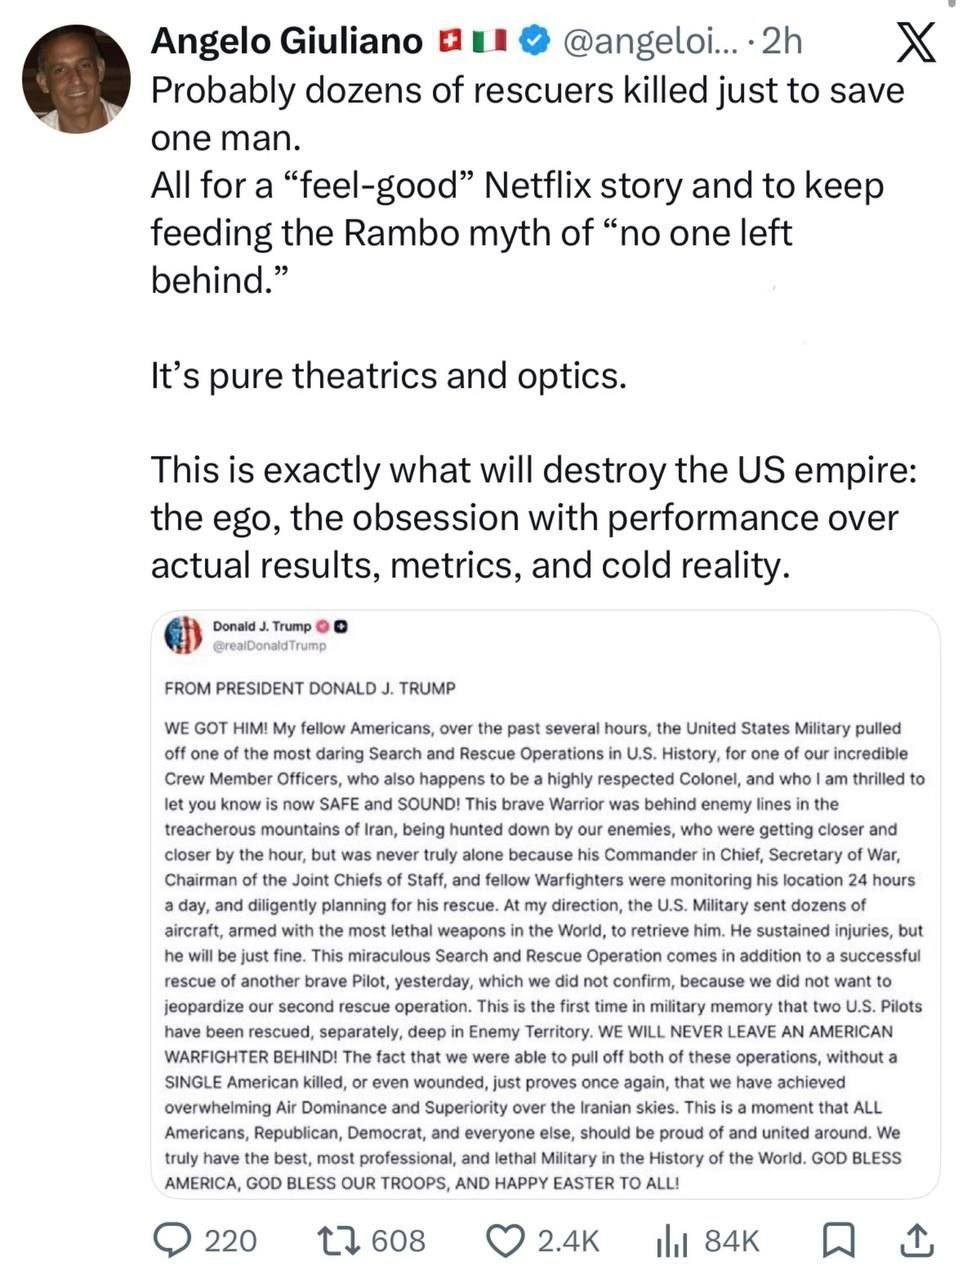This screenshot has height=1280, width=963.
Task: Click the 220 replies count
Action: [x=230, y=1241]
